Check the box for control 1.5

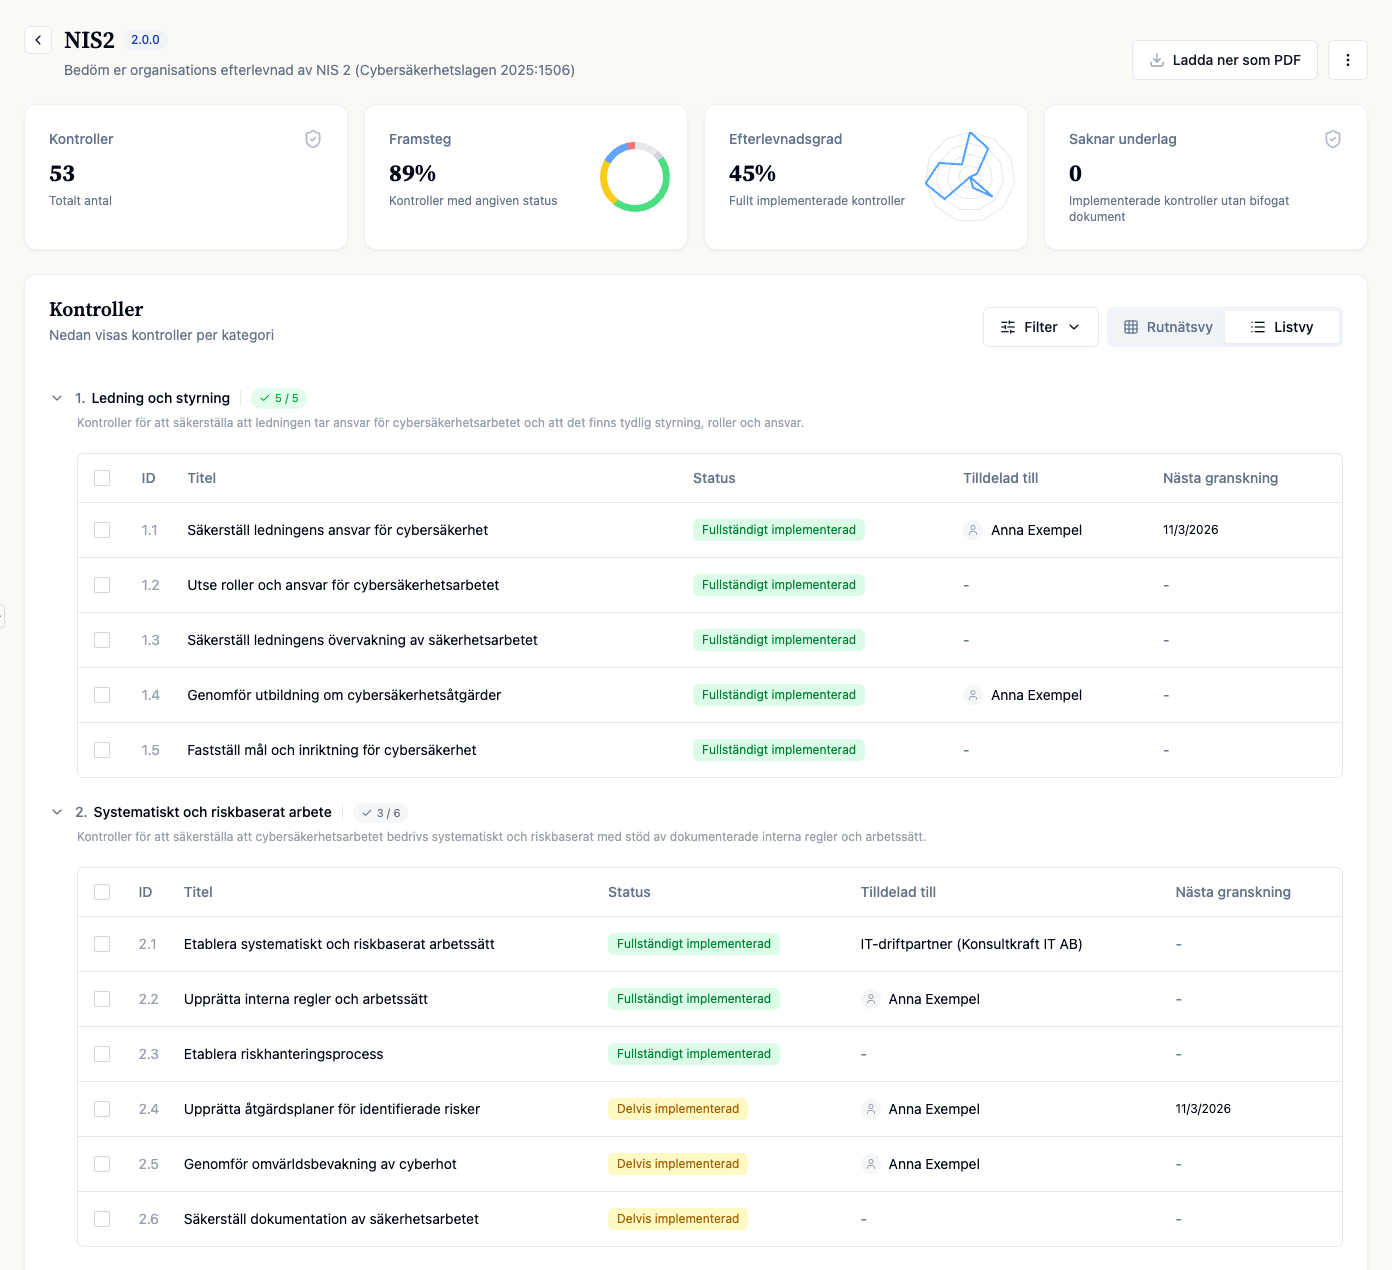102,750
